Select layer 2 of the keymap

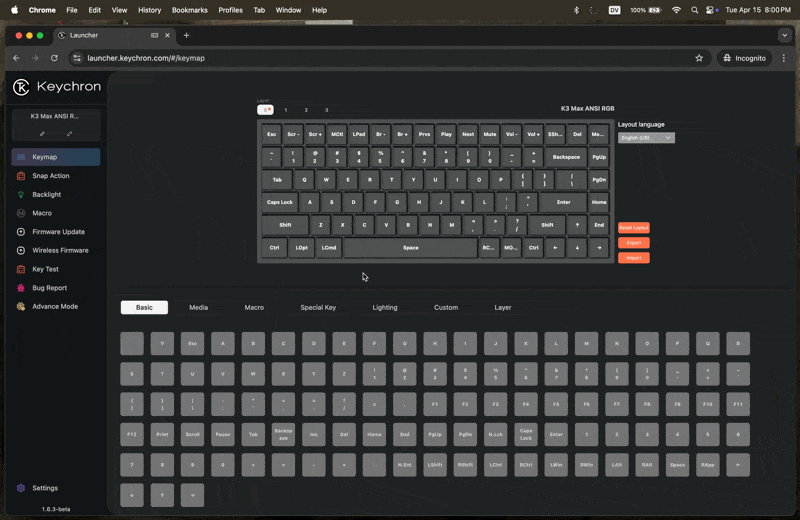[306, 110]
